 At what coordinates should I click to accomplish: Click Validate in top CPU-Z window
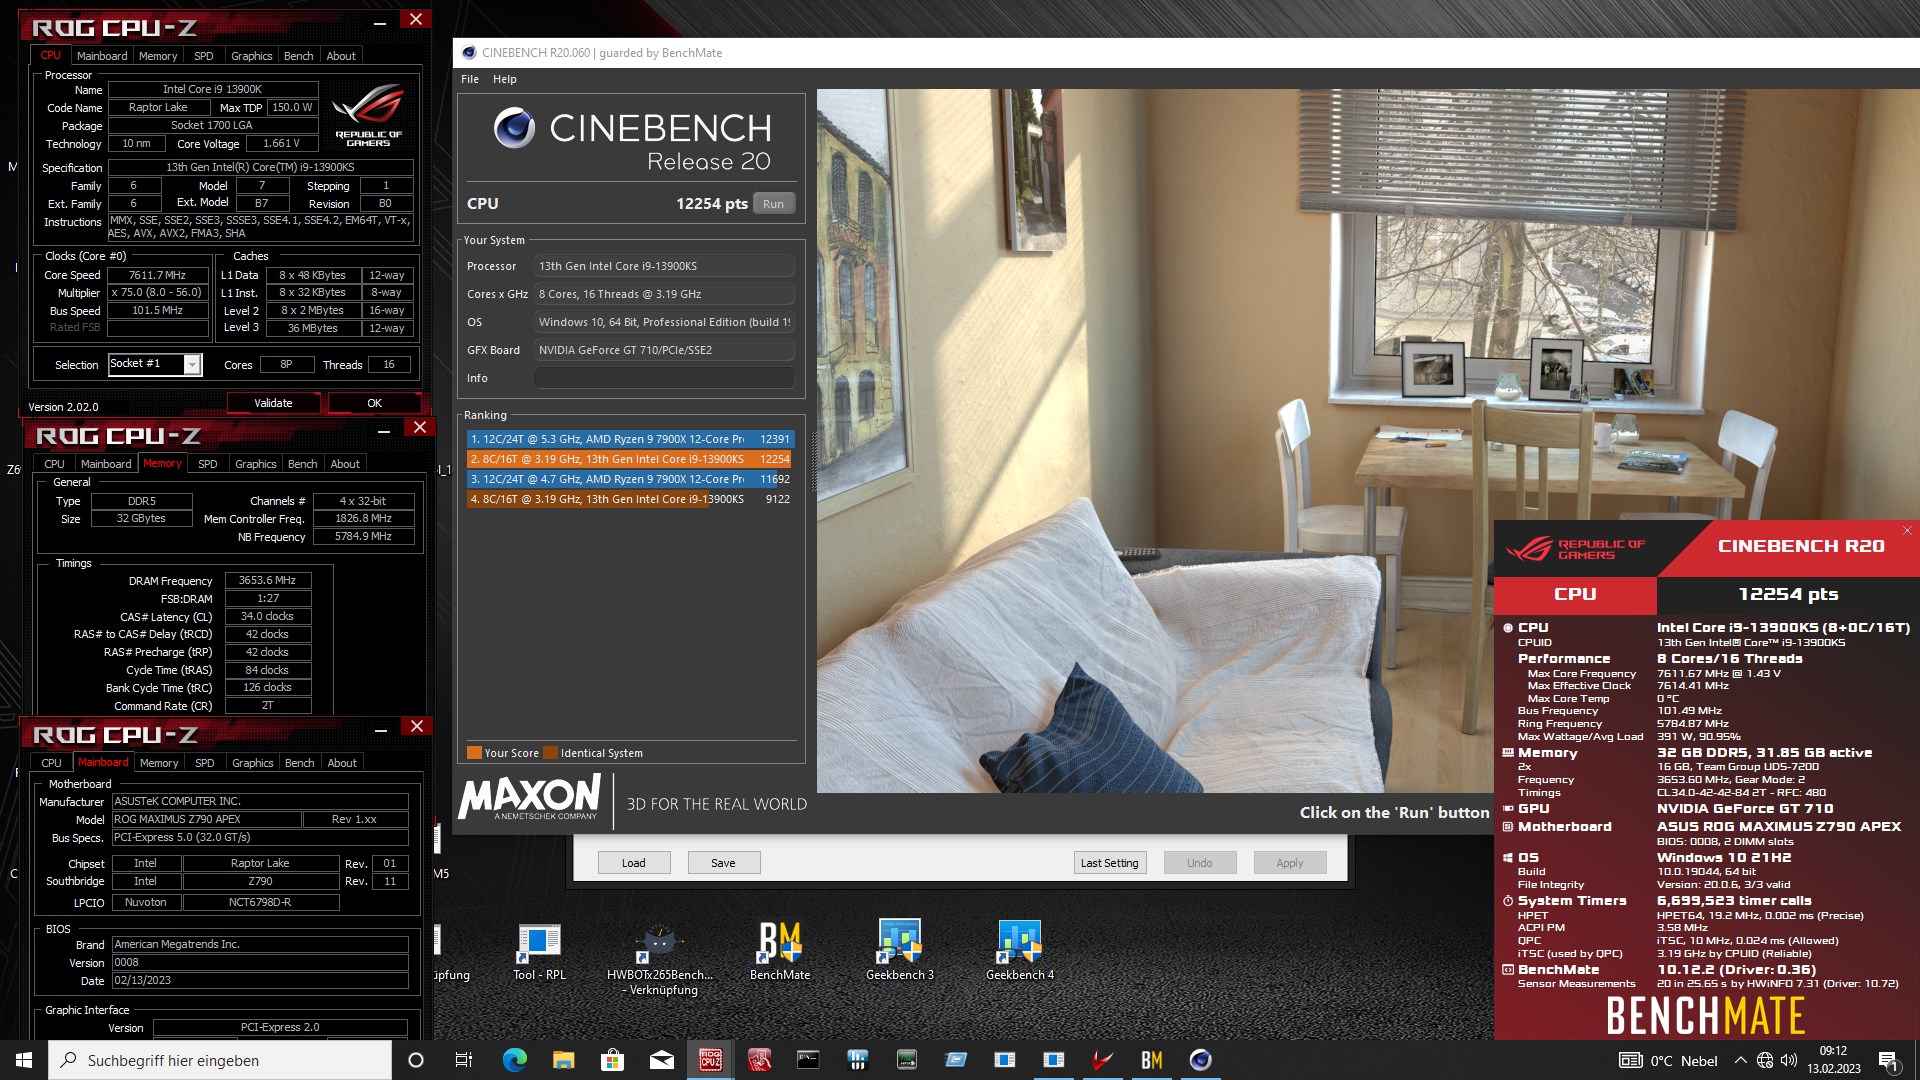tap(273, 403)
